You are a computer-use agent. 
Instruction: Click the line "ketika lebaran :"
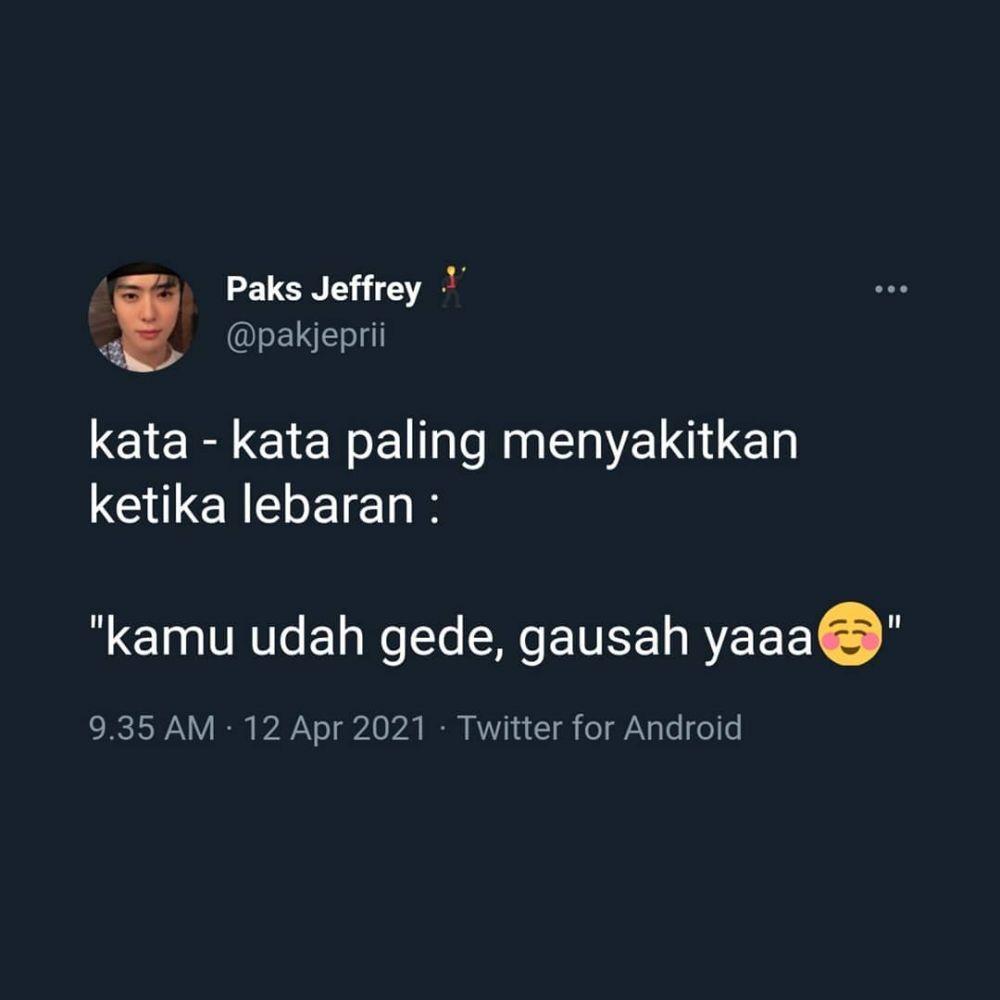pos(265,506)
